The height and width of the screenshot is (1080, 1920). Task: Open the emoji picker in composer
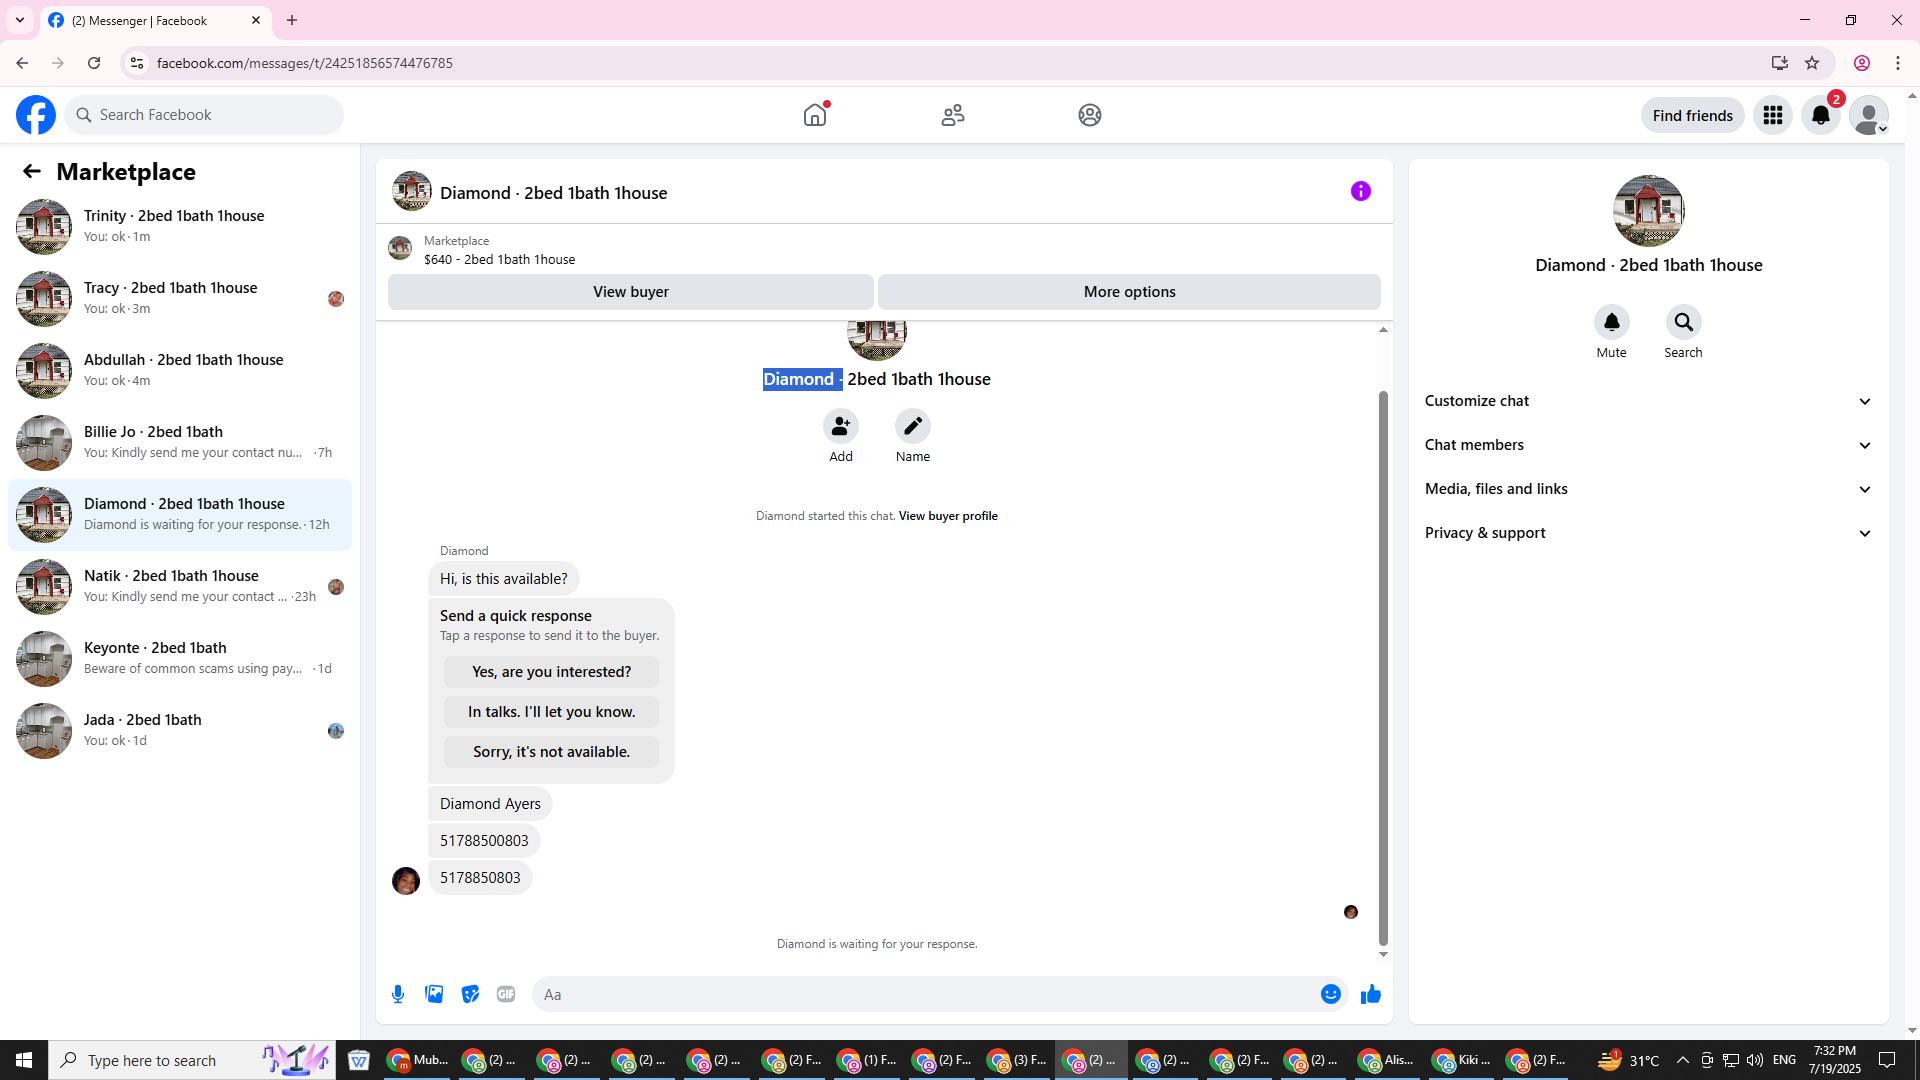[x=1330, y=994]
